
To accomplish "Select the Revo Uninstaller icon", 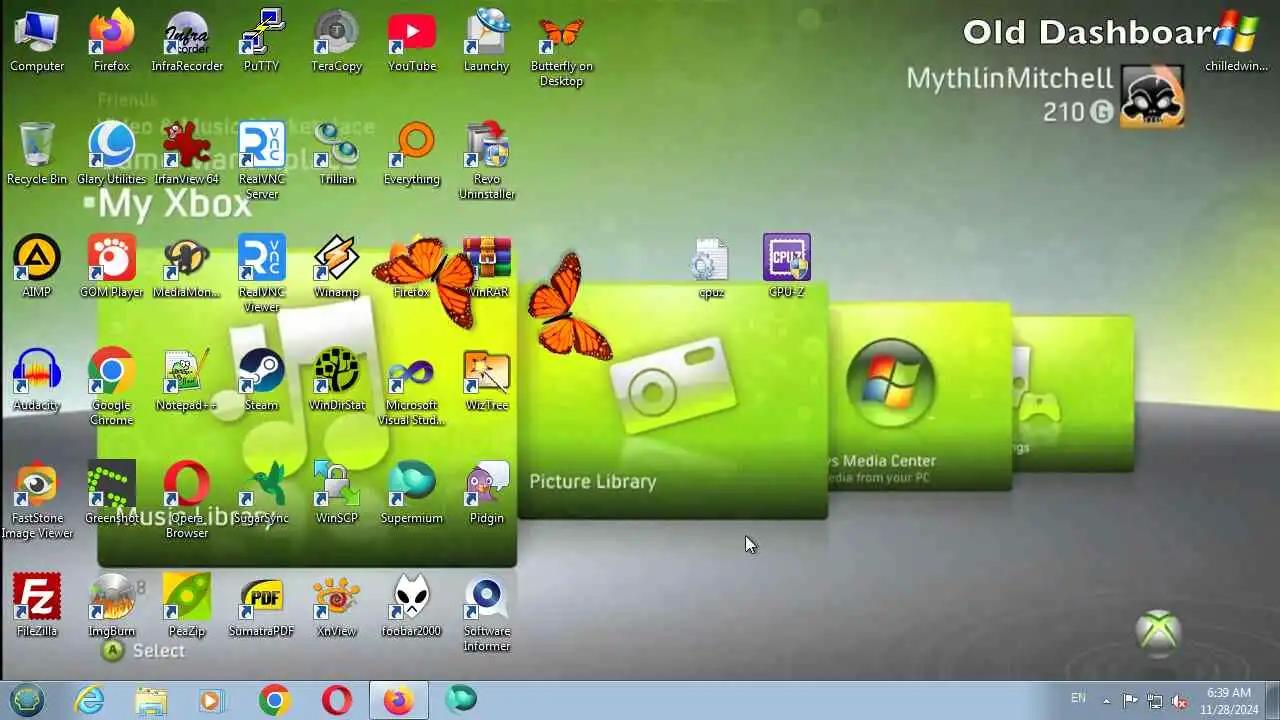I will [x=487, y=161].
